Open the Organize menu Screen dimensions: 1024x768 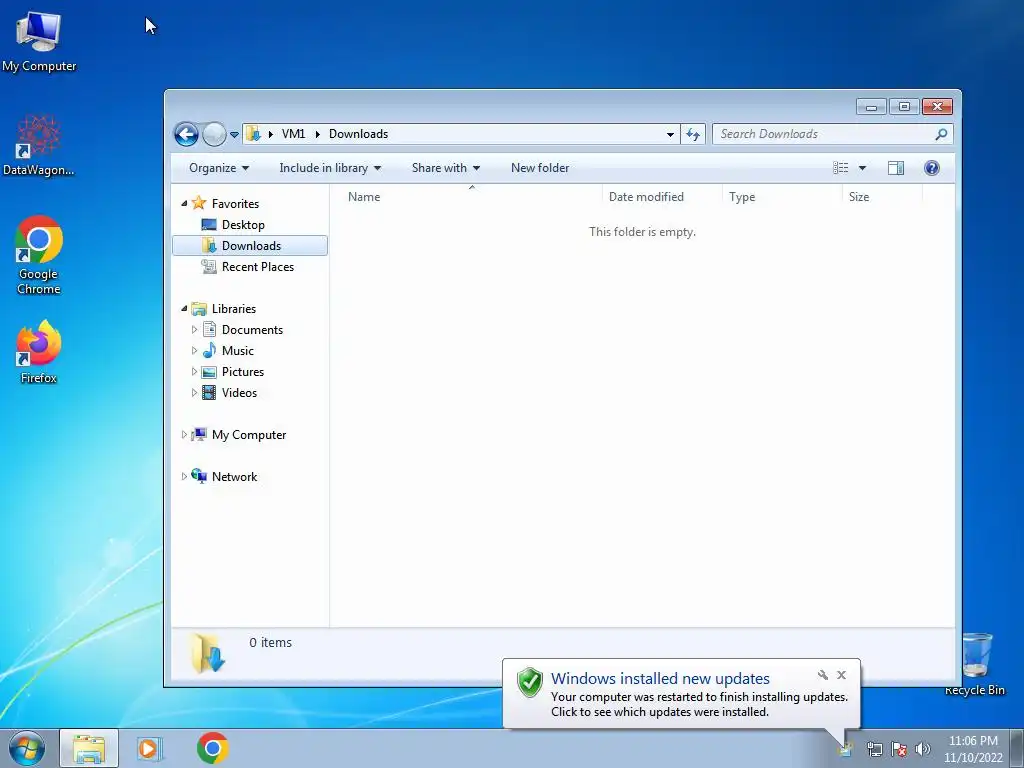pyautogui.click(x=219, y=168)
